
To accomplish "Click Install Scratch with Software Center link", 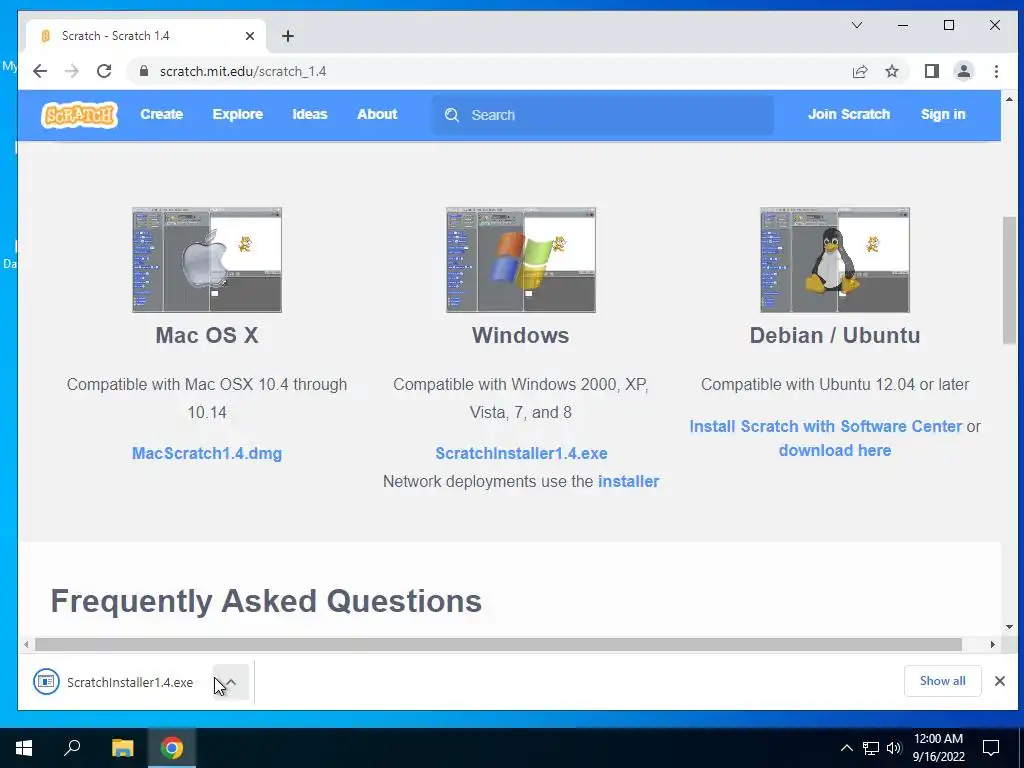I will click(x=825, y=426).
